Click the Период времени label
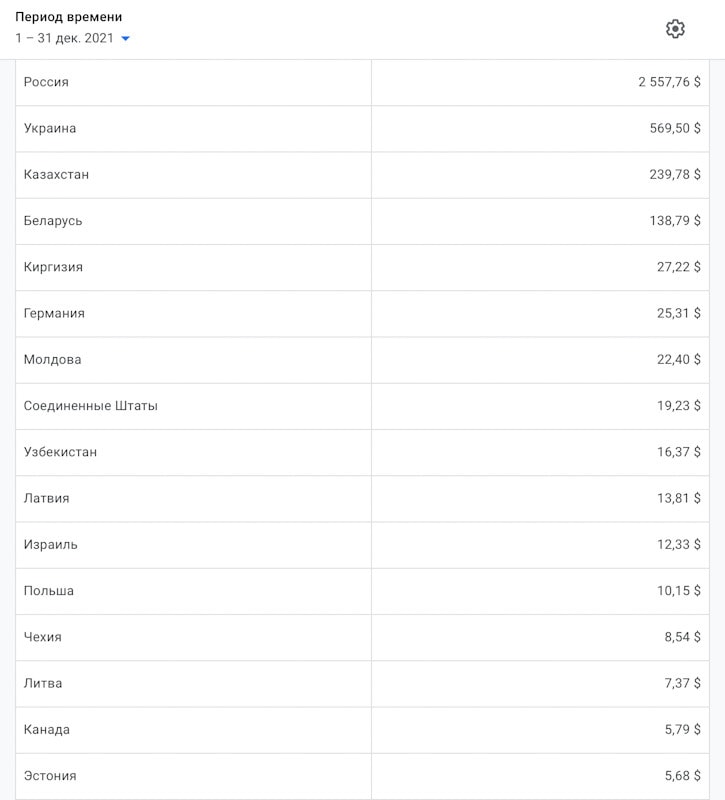This screenshot has height=800, width=725. [69, 17]
